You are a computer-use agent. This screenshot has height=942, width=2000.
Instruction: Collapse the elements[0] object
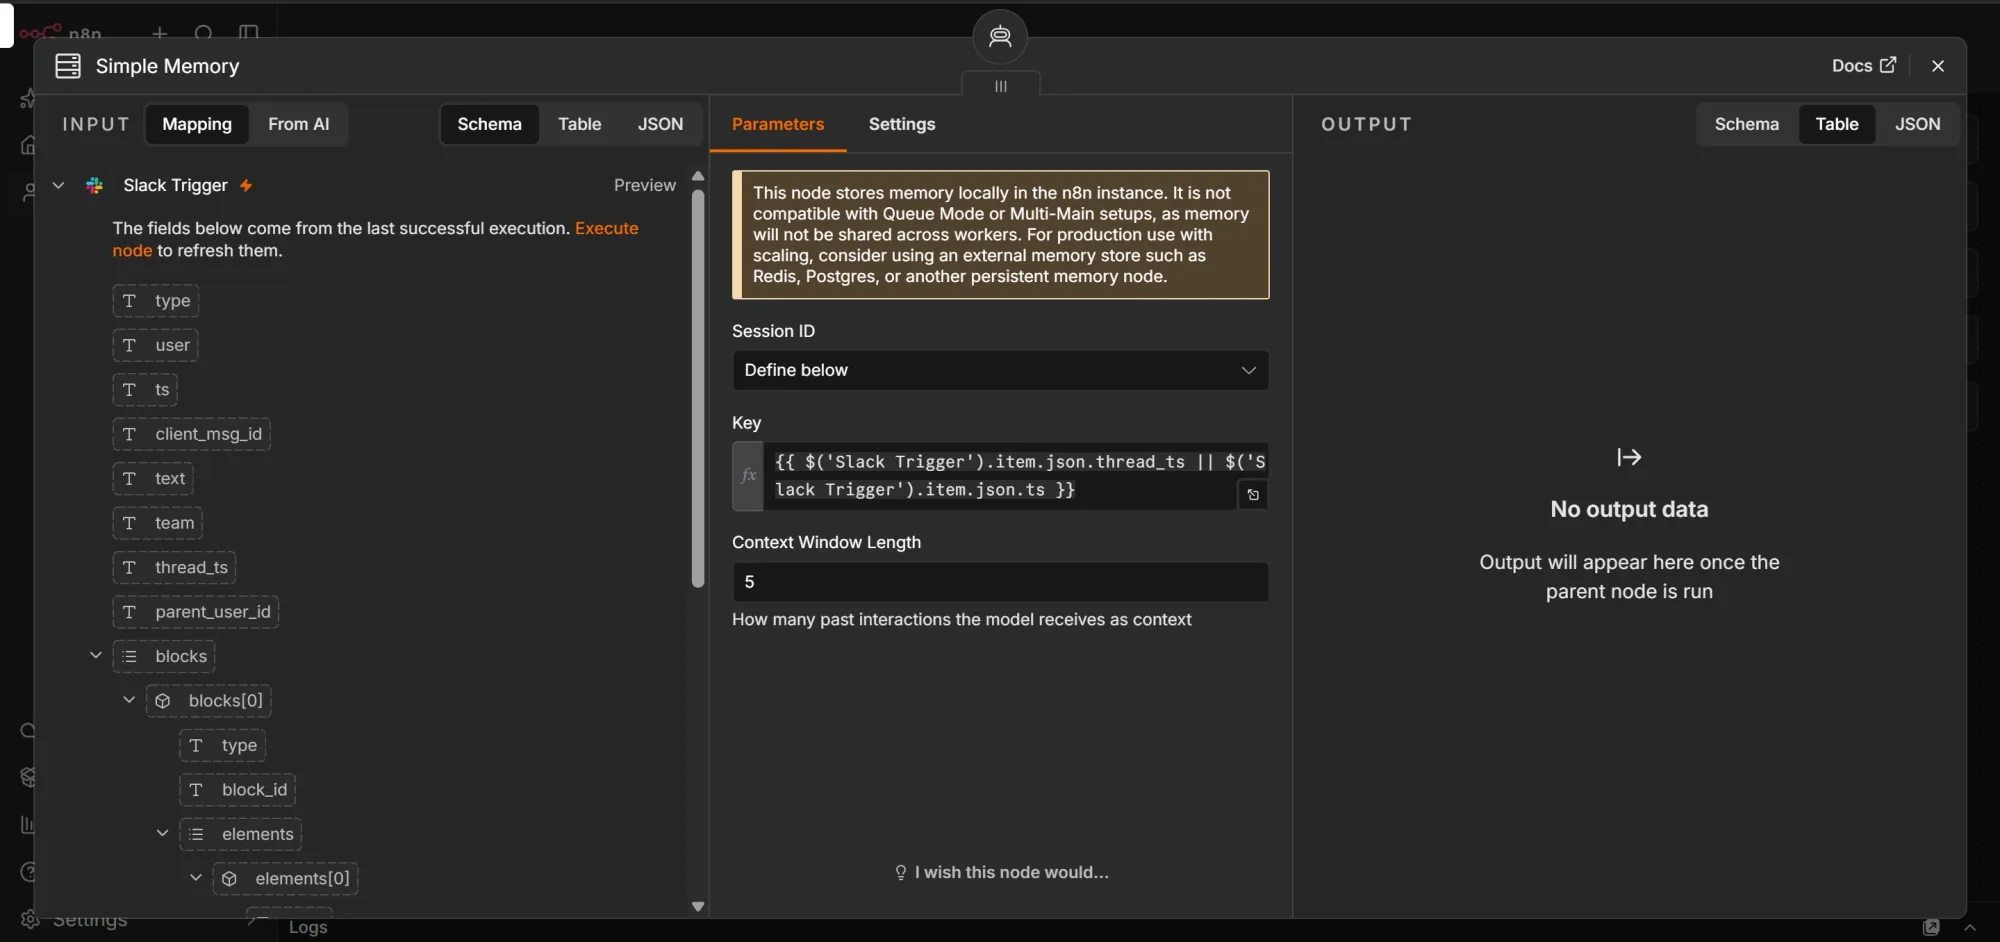[196, 878]
